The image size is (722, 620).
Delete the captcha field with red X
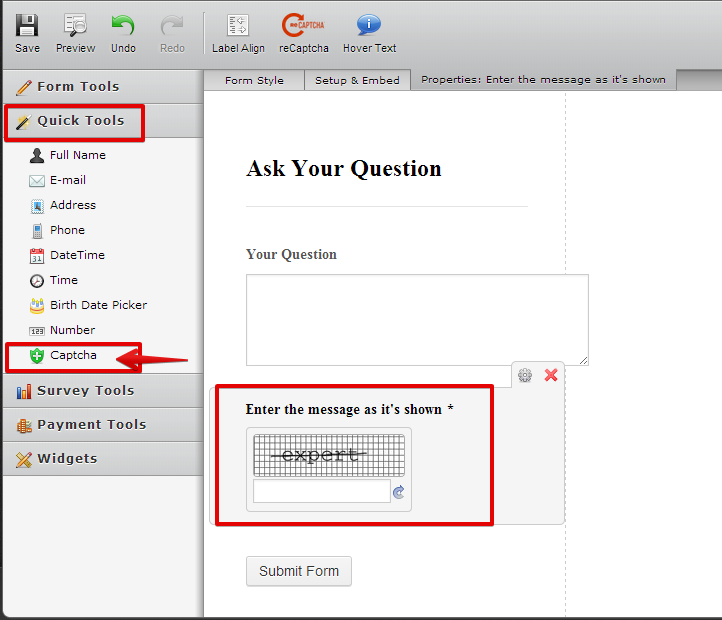coord(551,376)
